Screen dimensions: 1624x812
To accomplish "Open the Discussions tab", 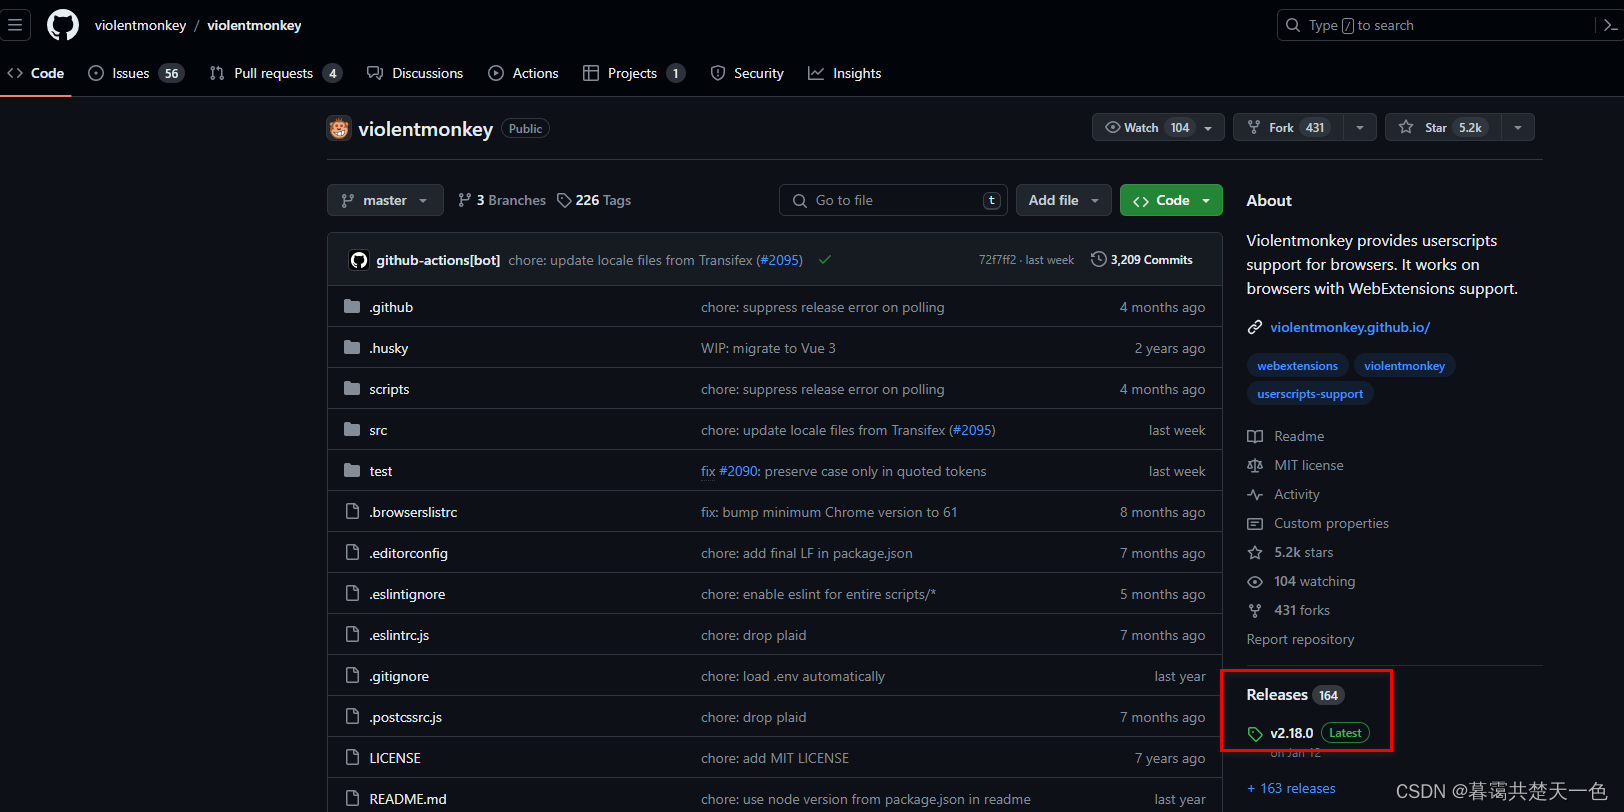I will click(415, 73).
